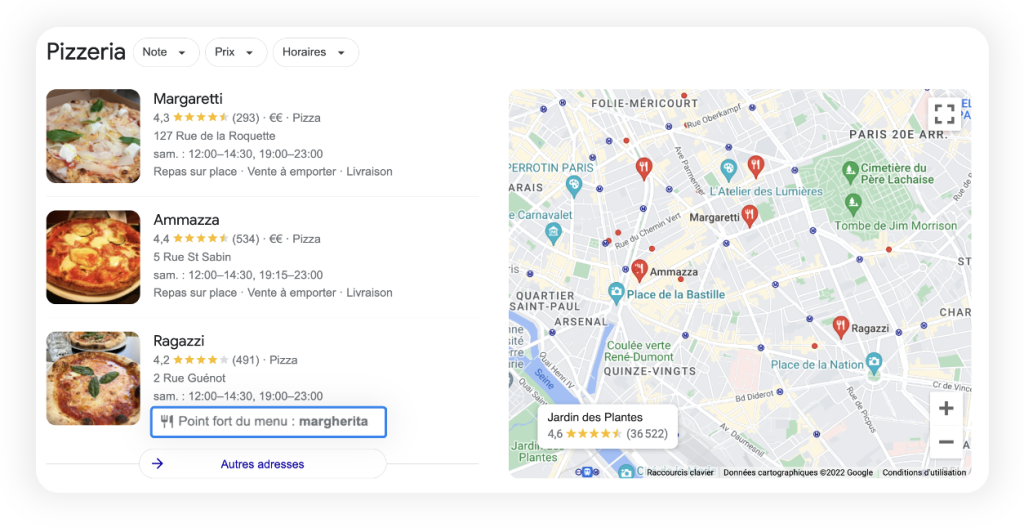The width and height of the screenshot is (1024, 528).
Task: Click the Margaretti label on the map
Action: point(714,217)
